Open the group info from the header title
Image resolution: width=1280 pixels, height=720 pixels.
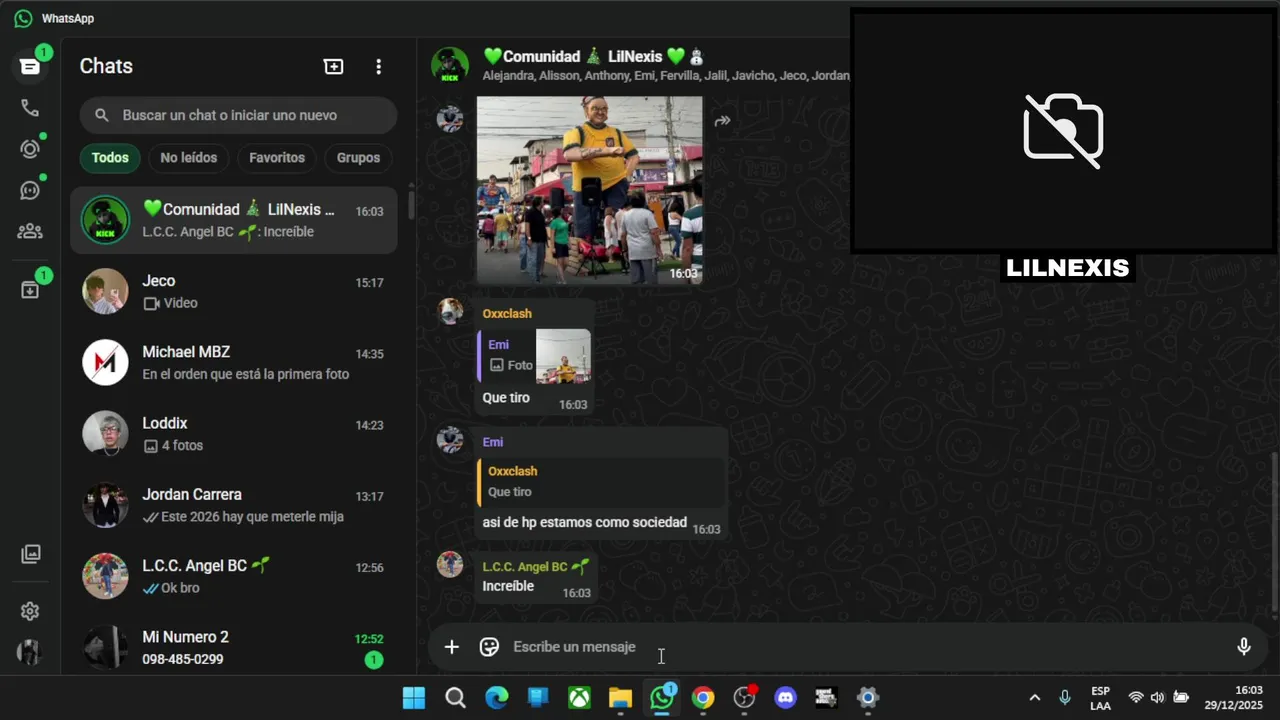[593, 56]
